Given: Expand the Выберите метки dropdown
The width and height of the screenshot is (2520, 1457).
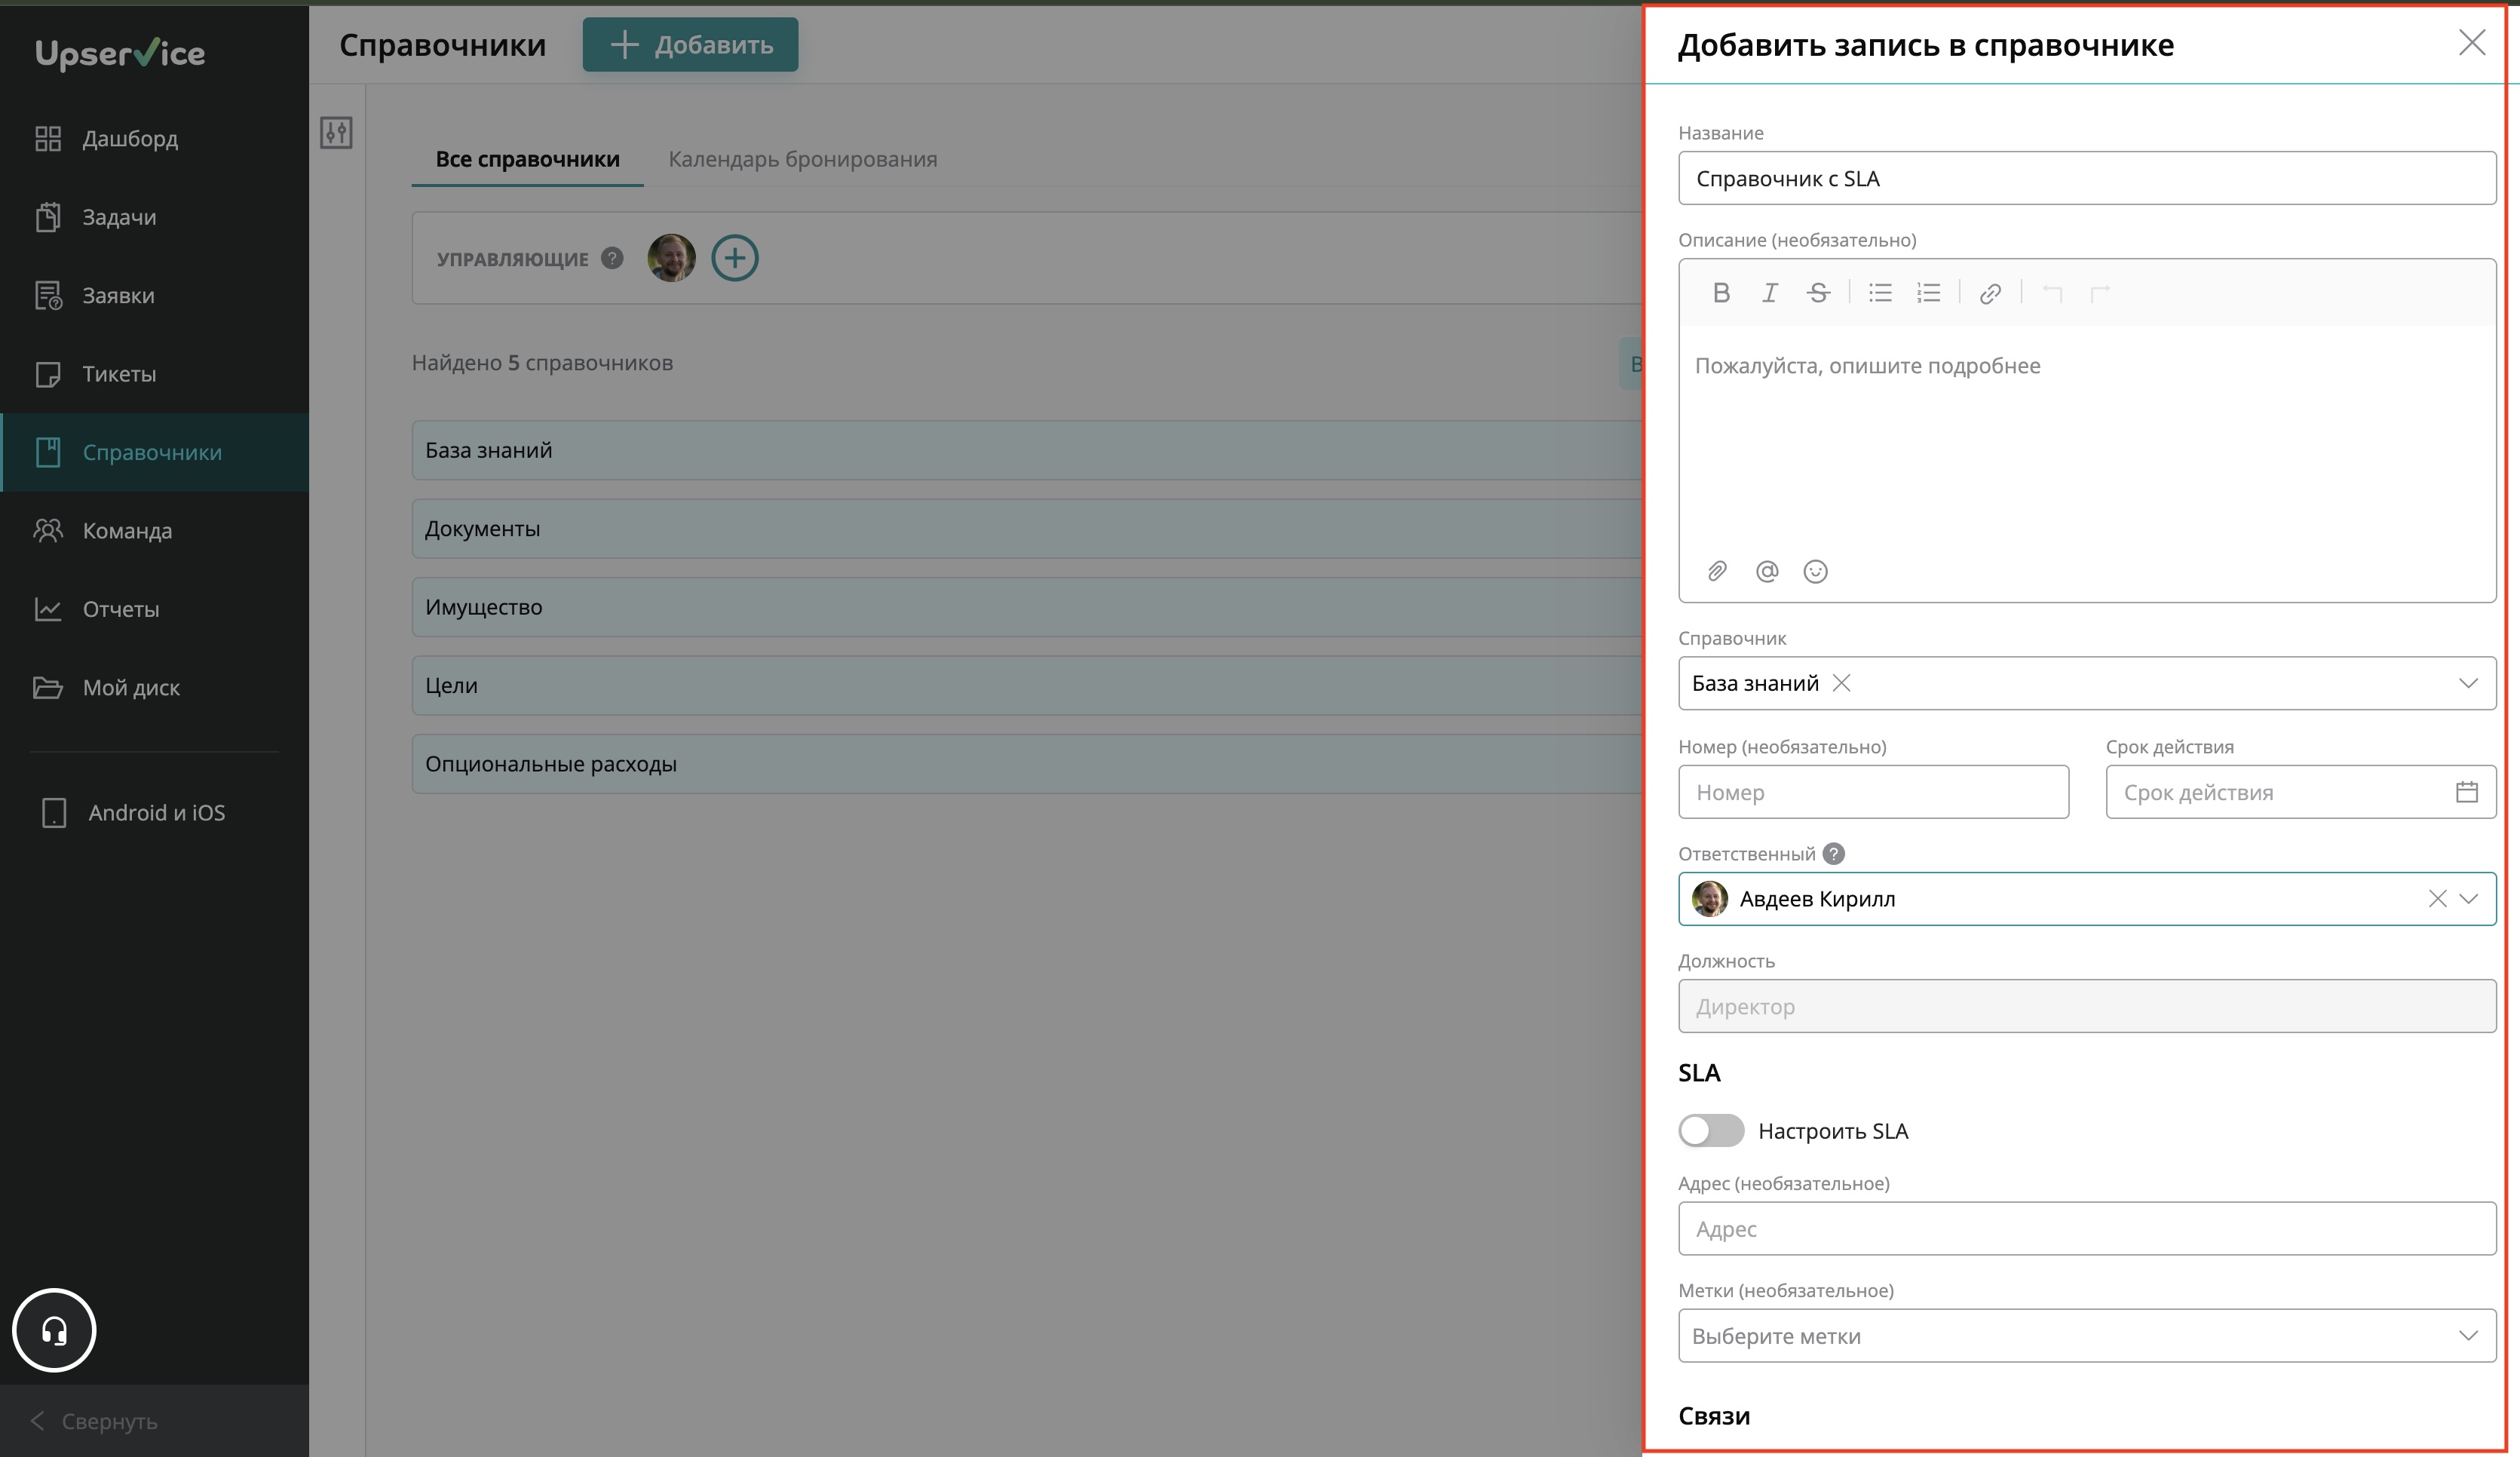Looking at the screenshot, I should [x=2467, y=1336].
